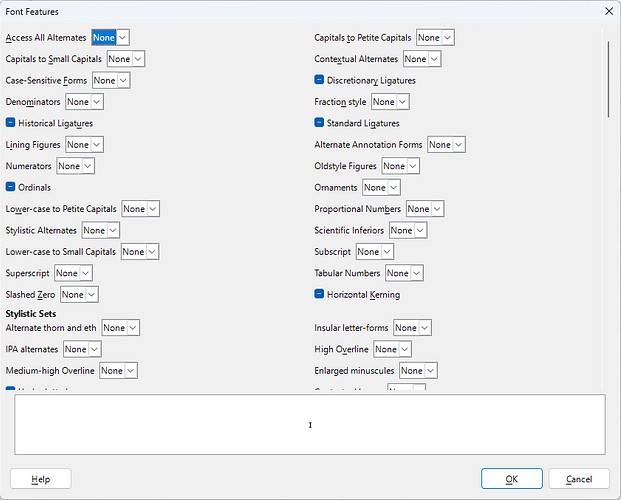Expand the Stylistic Alternates dropdown
Image resolution: width=621 pixels, height=500 pixels.
pyautogui.click(x=100, y=230)
